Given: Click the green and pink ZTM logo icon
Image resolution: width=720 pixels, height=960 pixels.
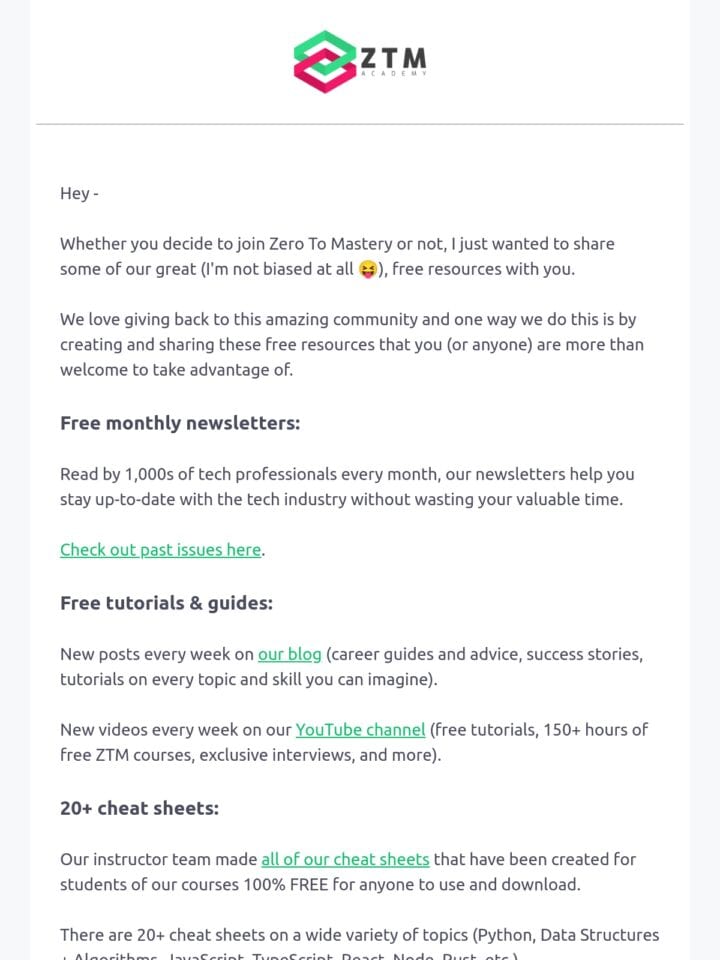Looking at the screenshot, I should point(324,62).
